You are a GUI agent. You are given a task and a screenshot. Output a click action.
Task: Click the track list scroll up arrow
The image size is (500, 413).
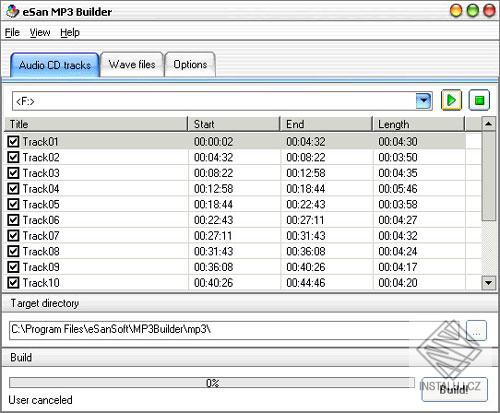click(488, 124)
